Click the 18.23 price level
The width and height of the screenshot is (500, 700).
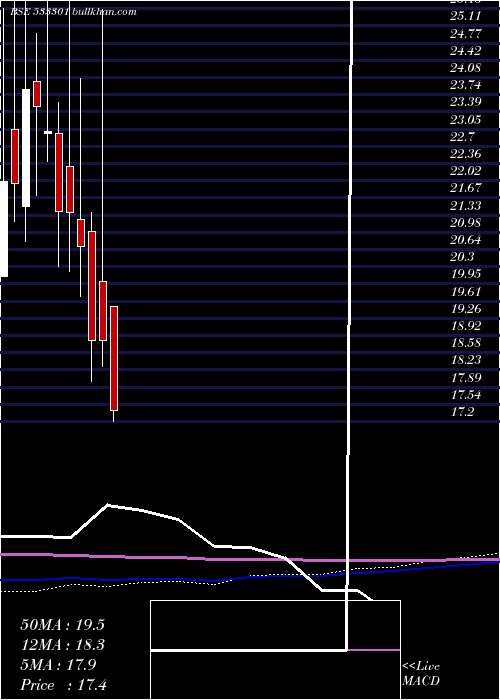click(465, 360)
